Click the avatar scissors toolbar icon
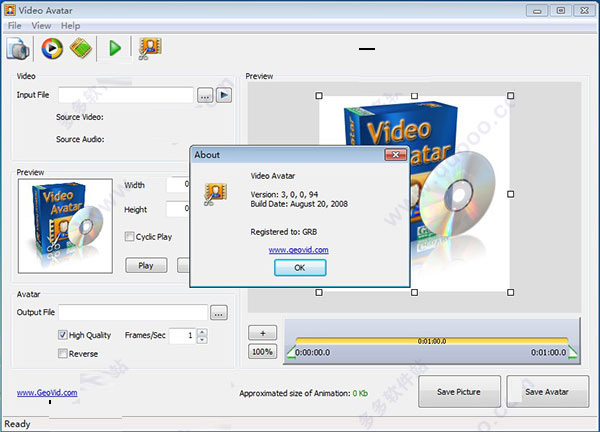Image resolution: width=600 pixels, height=432 pixels. coord(150,49)
